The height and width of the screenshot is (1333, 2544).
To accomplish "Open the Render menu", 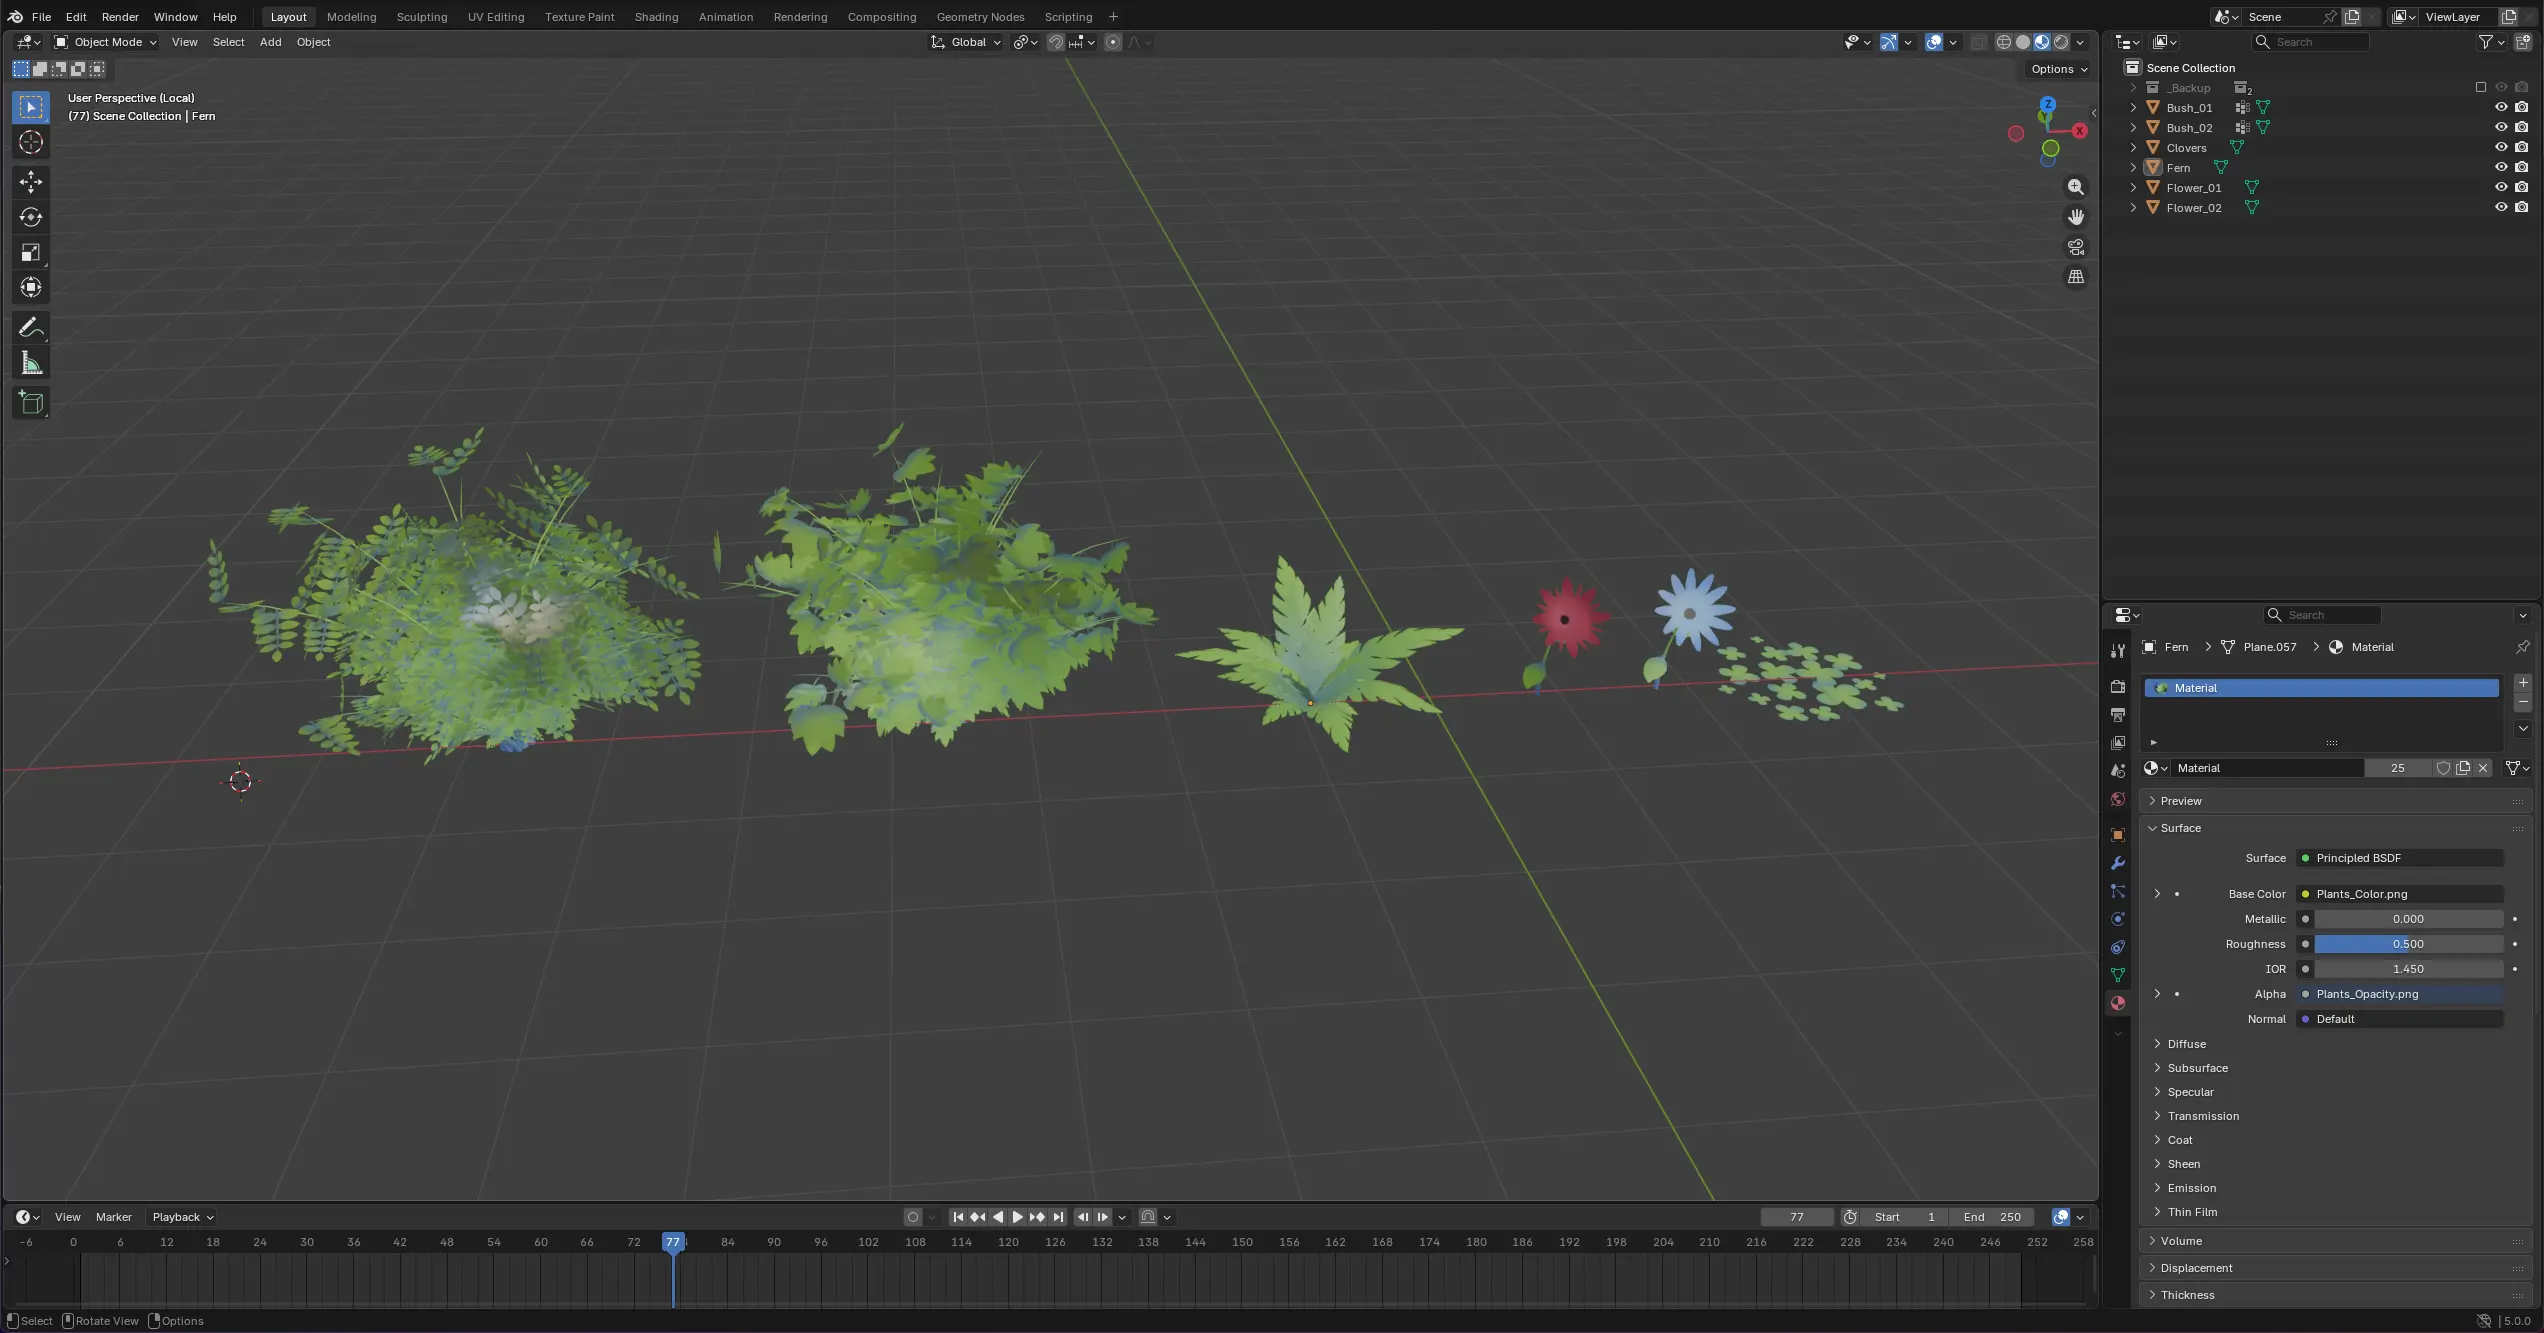I will coord(120,17).
